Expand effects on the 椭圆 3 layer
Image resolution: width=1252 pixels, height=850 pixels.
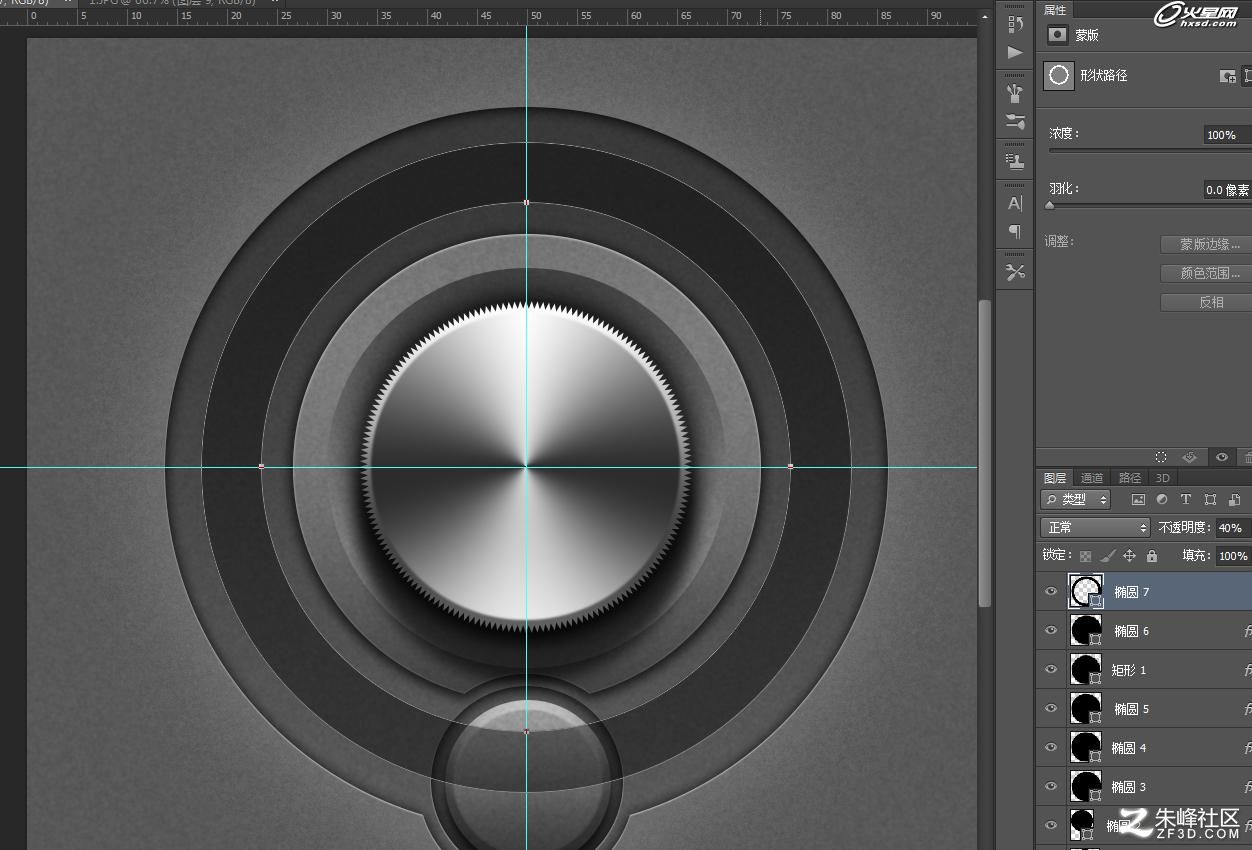(x=1247, y=787)
